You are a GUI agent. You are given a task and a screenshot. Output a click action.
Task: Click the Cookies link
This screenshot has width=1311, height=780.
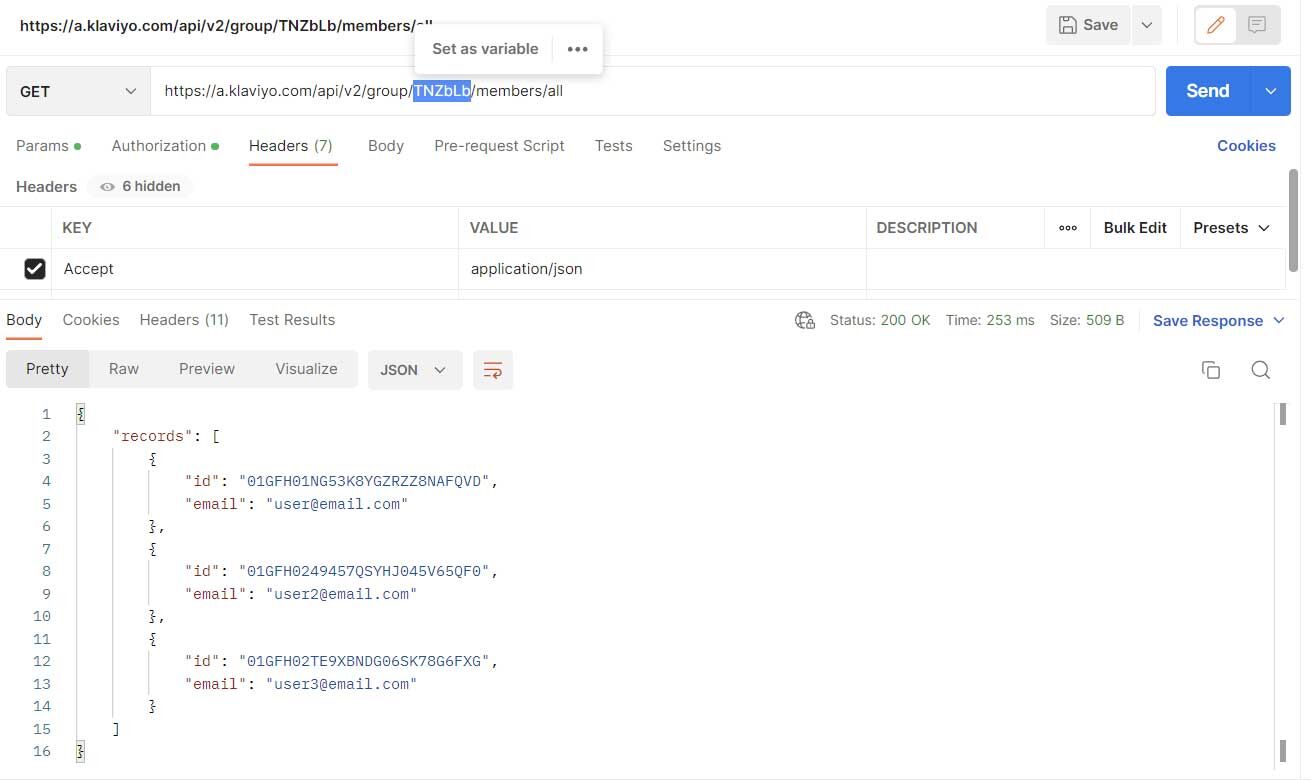tap(1246, 145)
